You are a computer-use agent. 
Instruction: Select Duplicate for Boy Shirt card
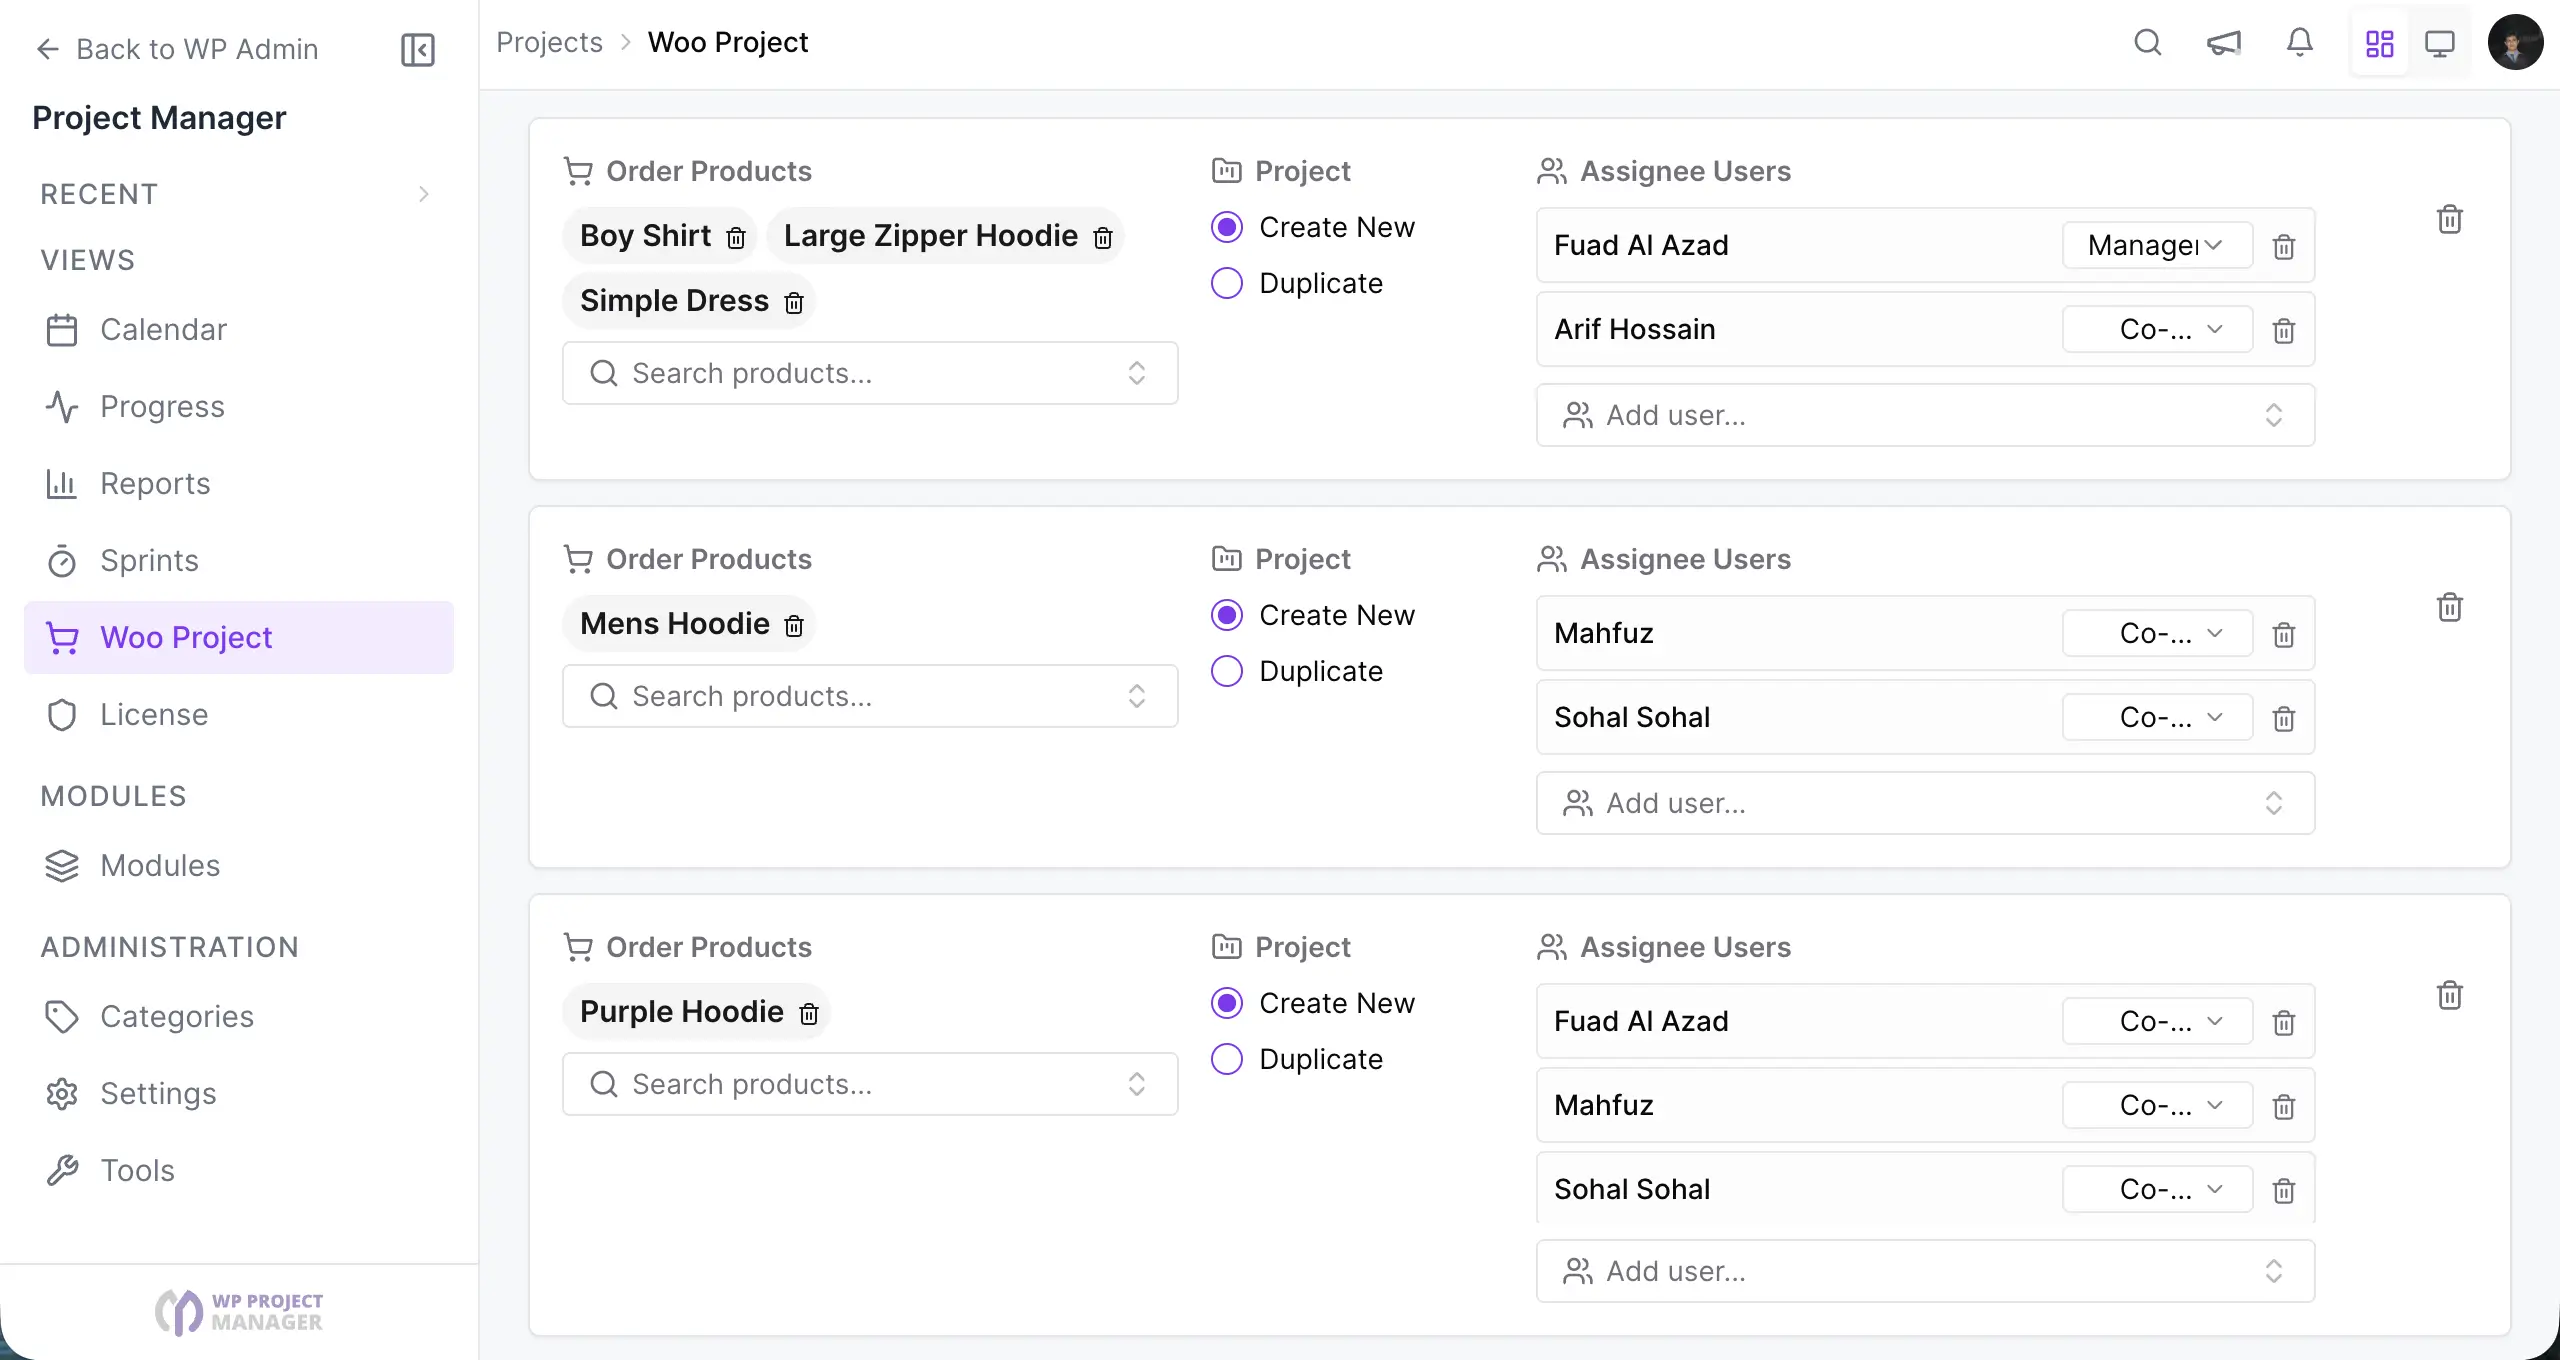click(1227, 283)
